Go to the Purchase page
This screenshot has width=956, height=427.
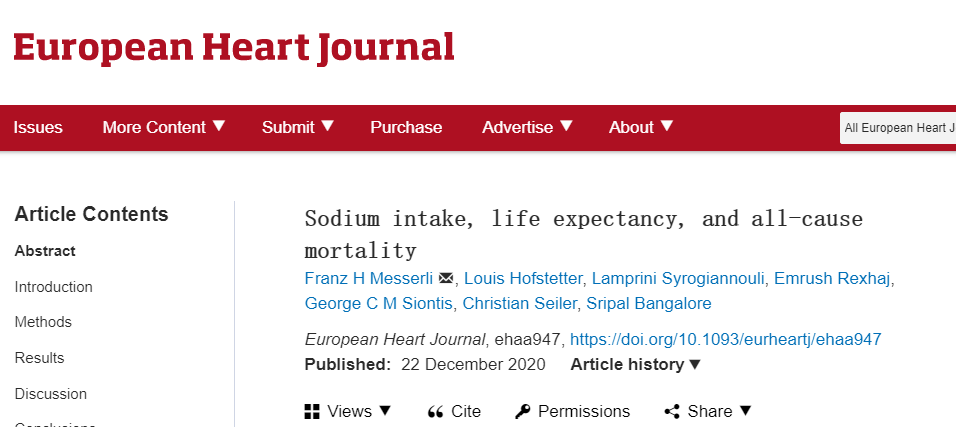(x=406, y=127)
